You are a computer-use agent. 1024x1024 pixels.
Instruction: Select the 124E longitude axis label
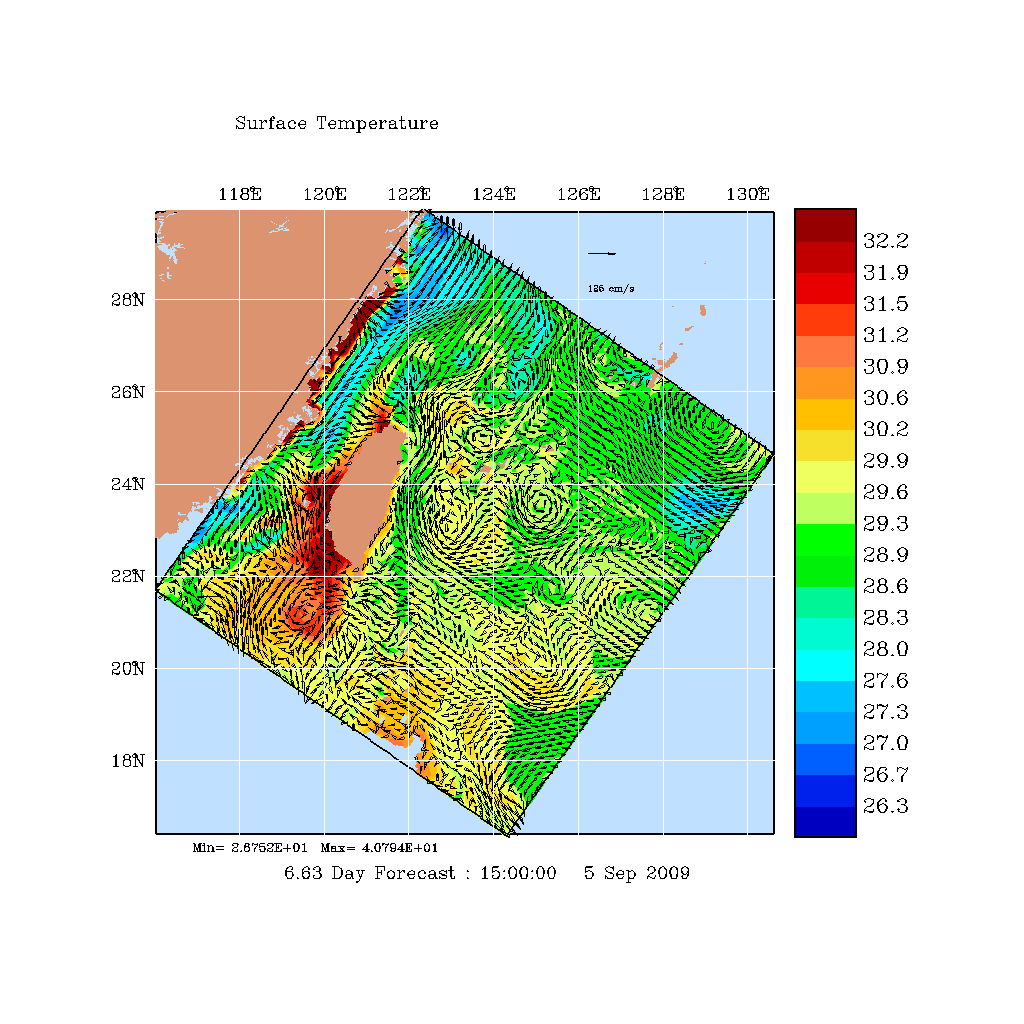[494, 194]
